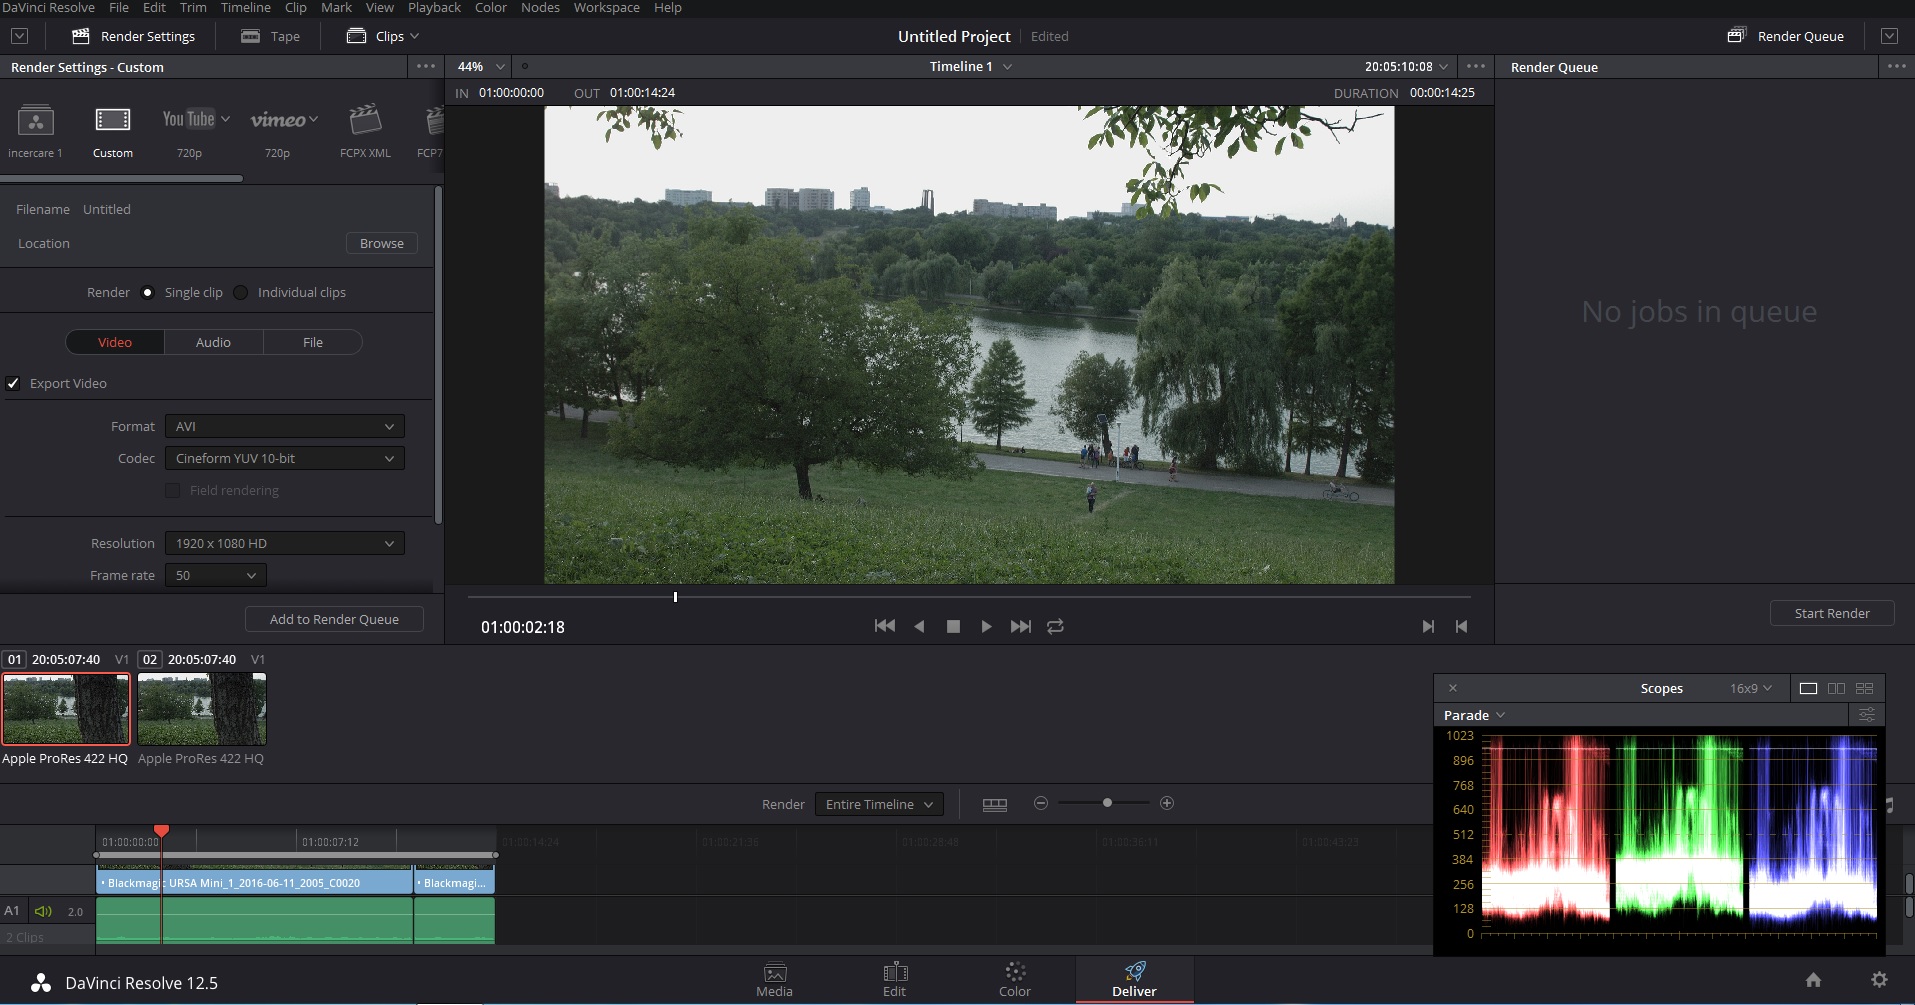This screenshot has width=1915, height=1005.
Task: Open the Clips filter dropdown
Action: click(383, 36)
